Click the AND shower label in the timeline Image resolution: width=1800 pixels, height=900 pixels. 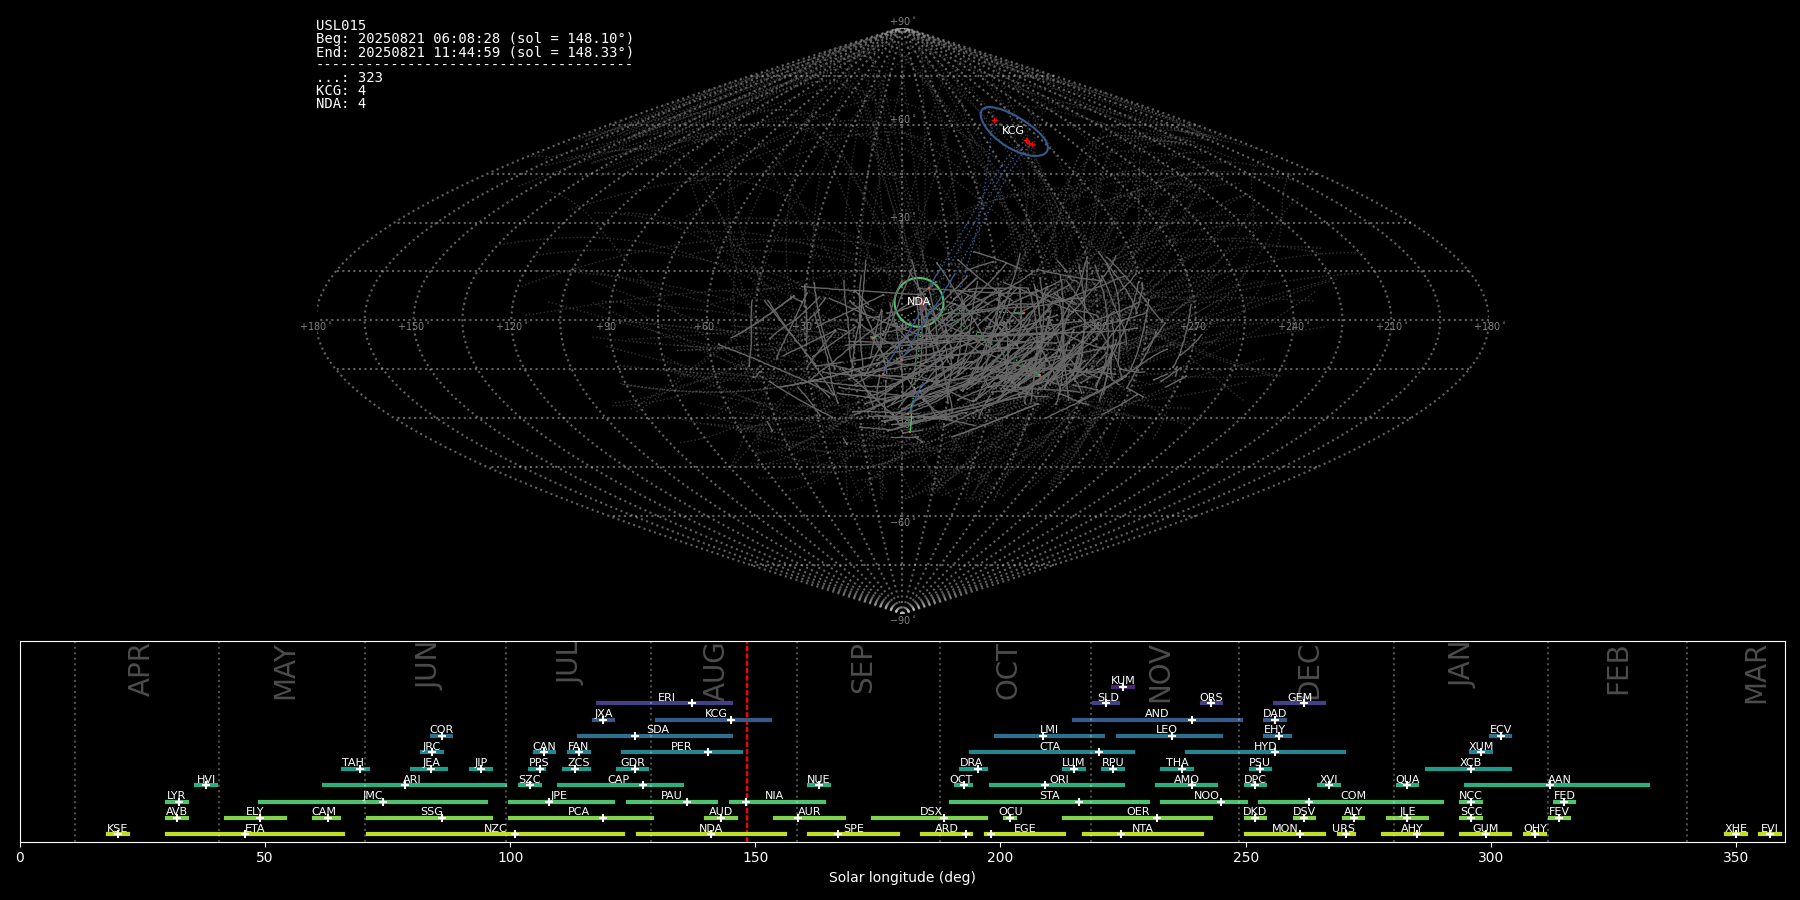[1157, 714]
